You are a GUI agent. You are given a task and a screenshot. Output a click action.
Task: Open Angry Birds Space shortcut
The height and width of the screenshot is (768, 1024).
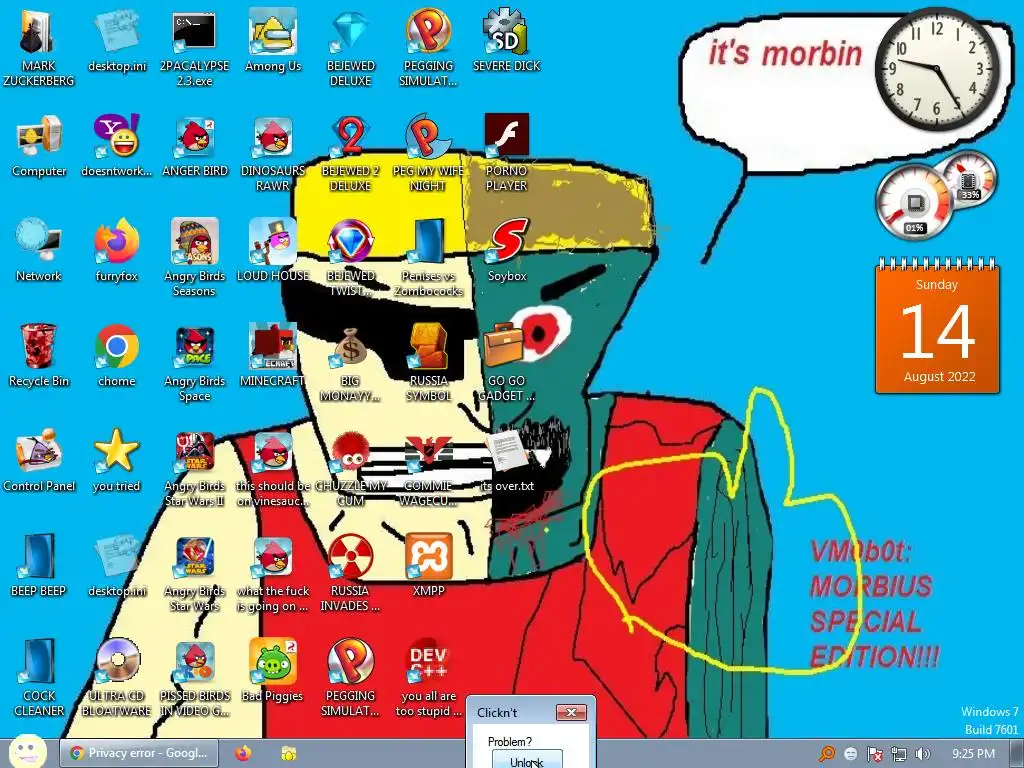[195, 364]
